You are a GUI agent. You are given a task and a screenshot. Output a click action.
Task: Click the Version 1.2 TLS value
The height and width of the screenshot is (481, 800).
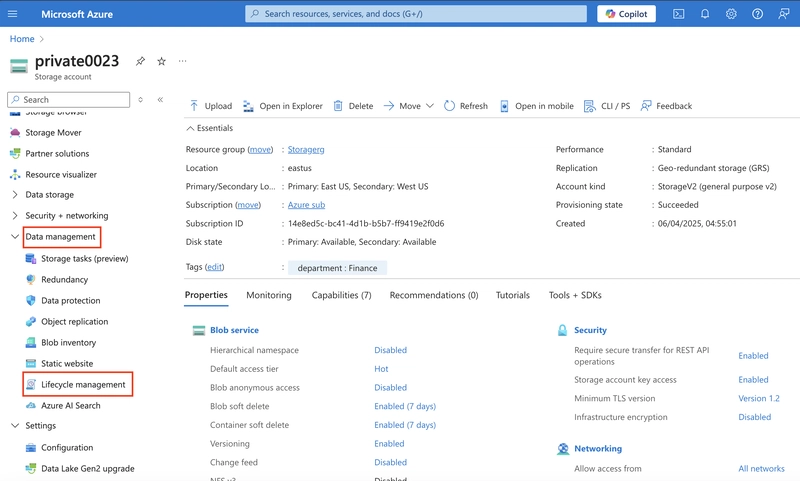point(759,398)
